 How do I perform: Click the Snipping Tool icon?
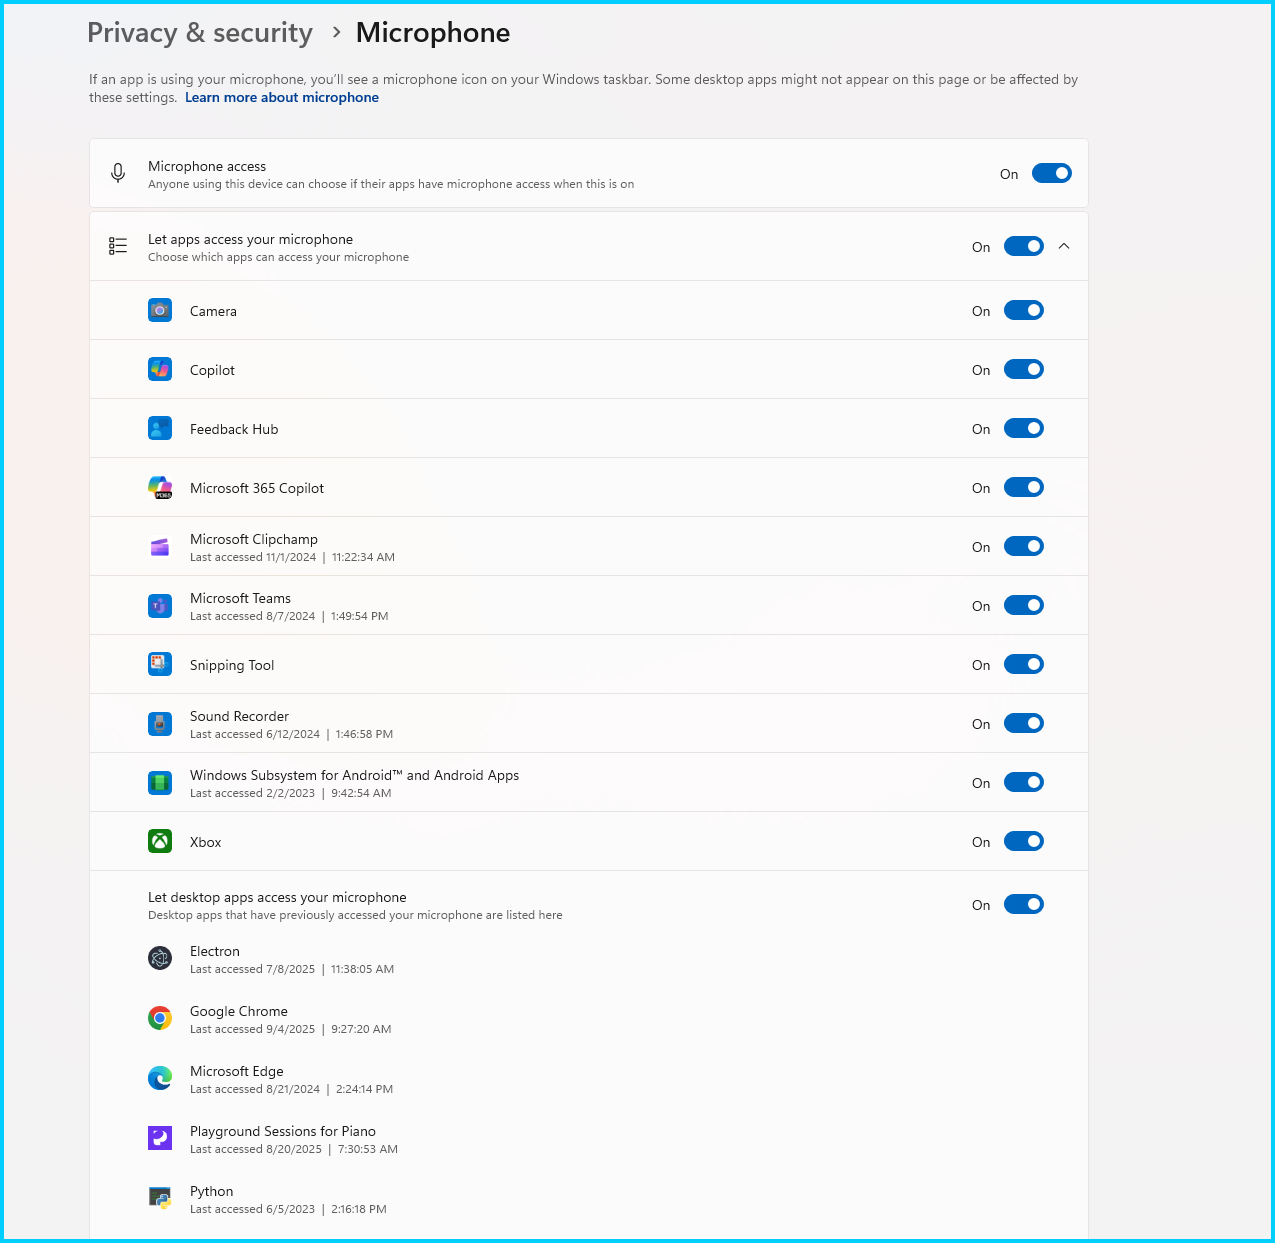160,665
